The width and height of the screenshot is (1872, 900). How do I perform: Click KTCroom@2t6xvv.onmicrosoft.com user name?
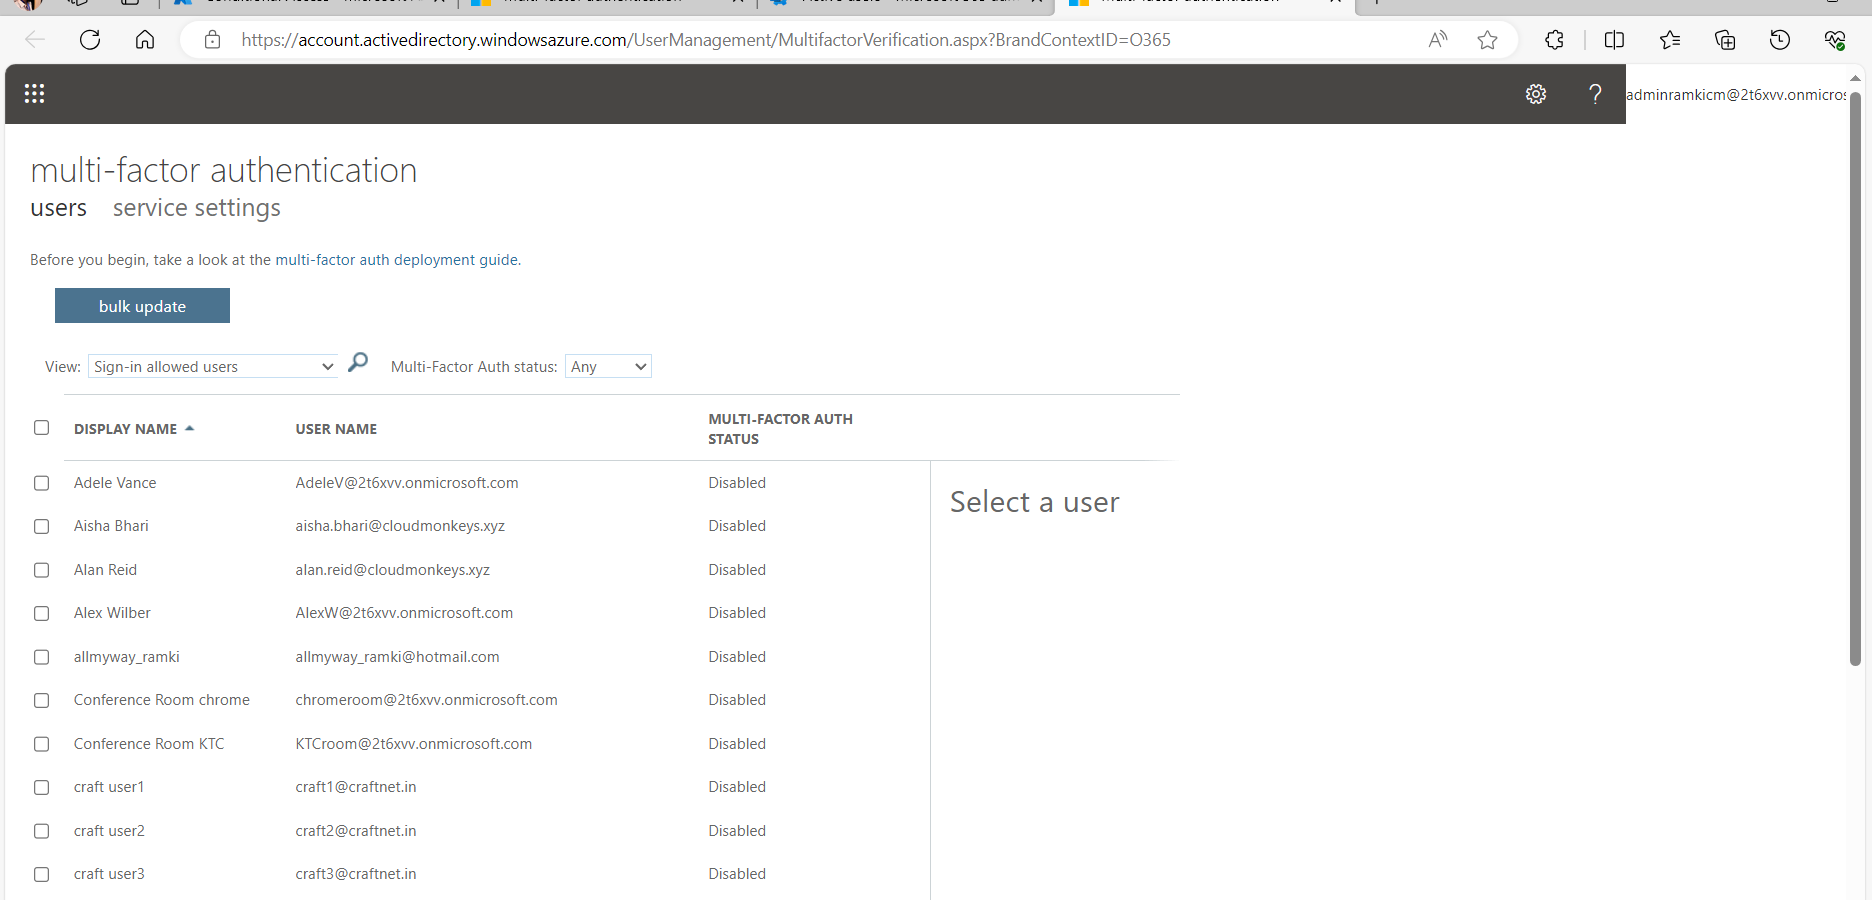coord(413,744)
